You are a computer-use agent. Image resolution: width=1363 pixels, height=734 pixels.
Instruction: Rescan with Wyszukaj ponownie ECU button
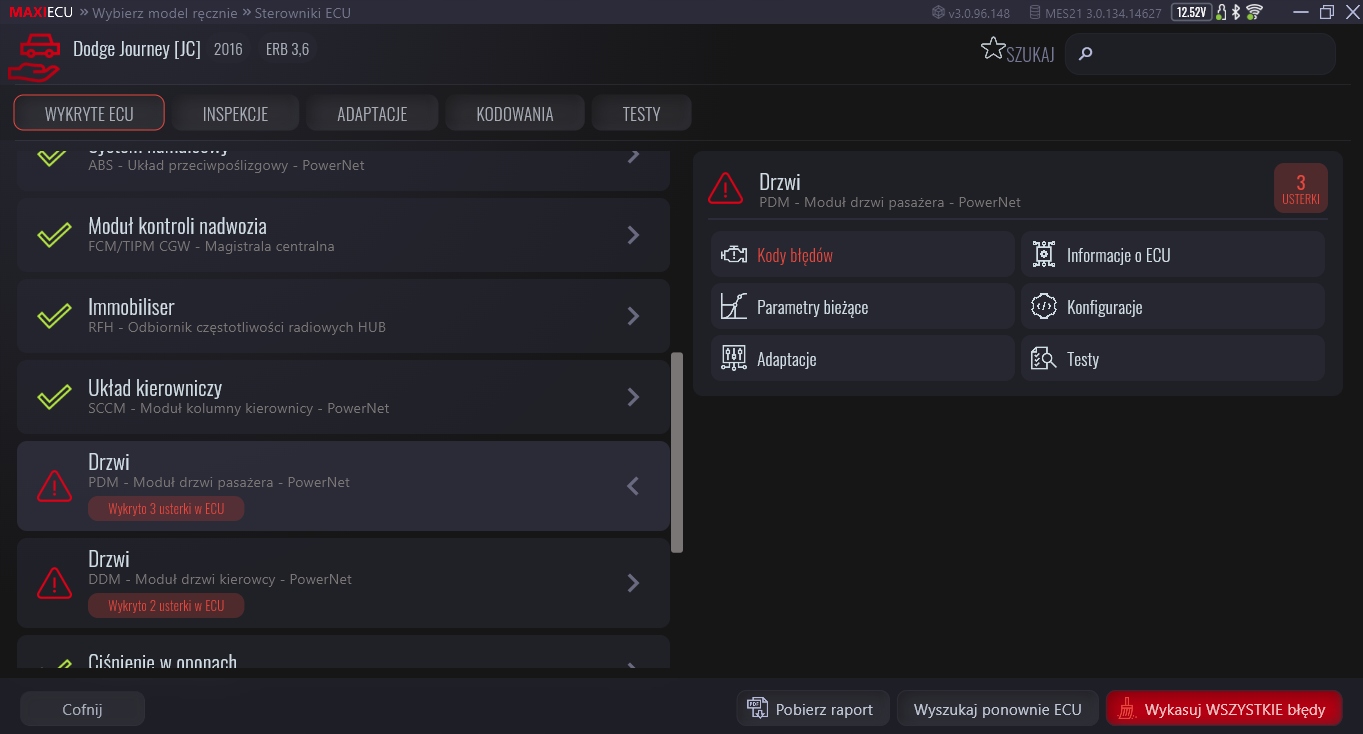998,709
